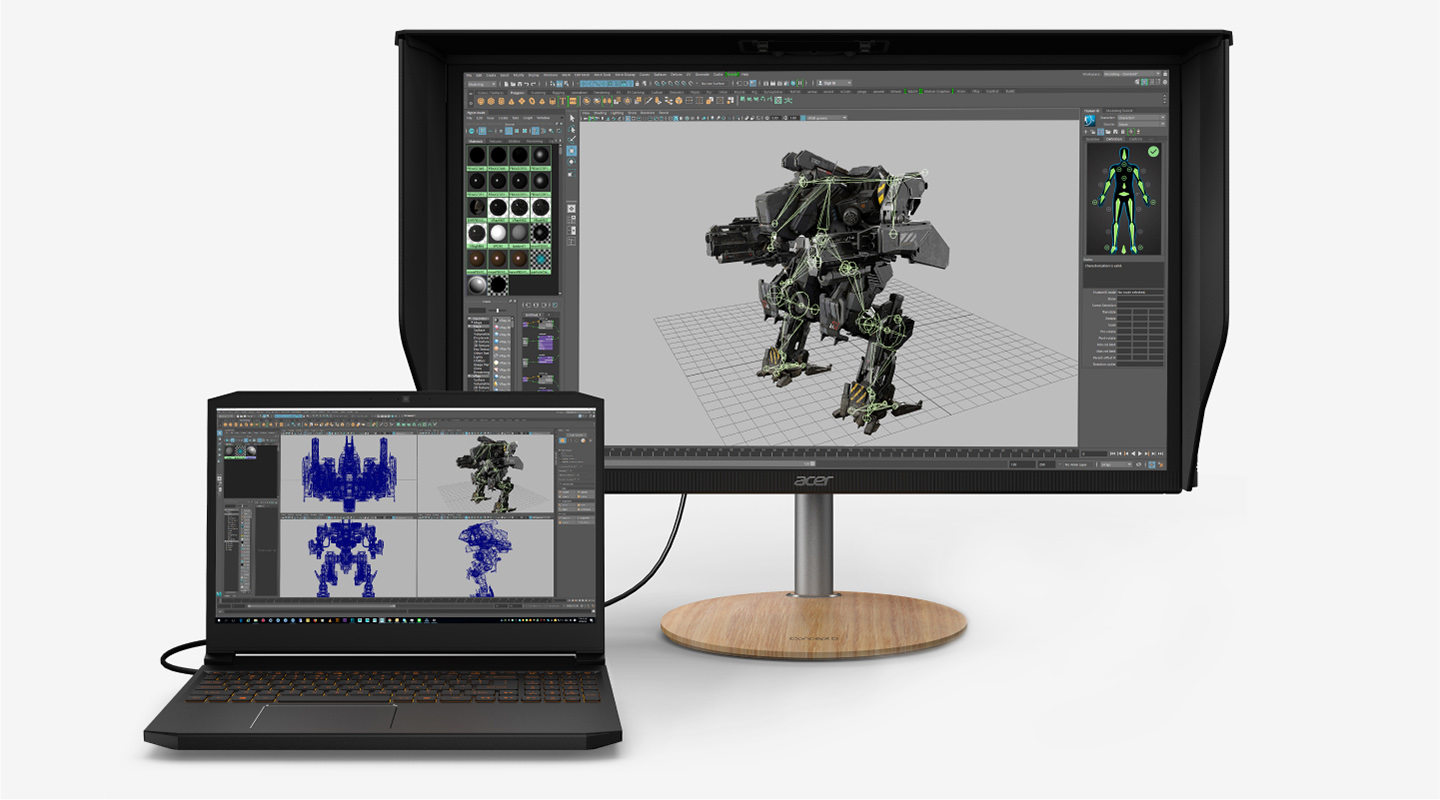Click the Rotate tool in toolbox
The height and width of the screenshot is (800, 1440).
click(x=572, y=163)
